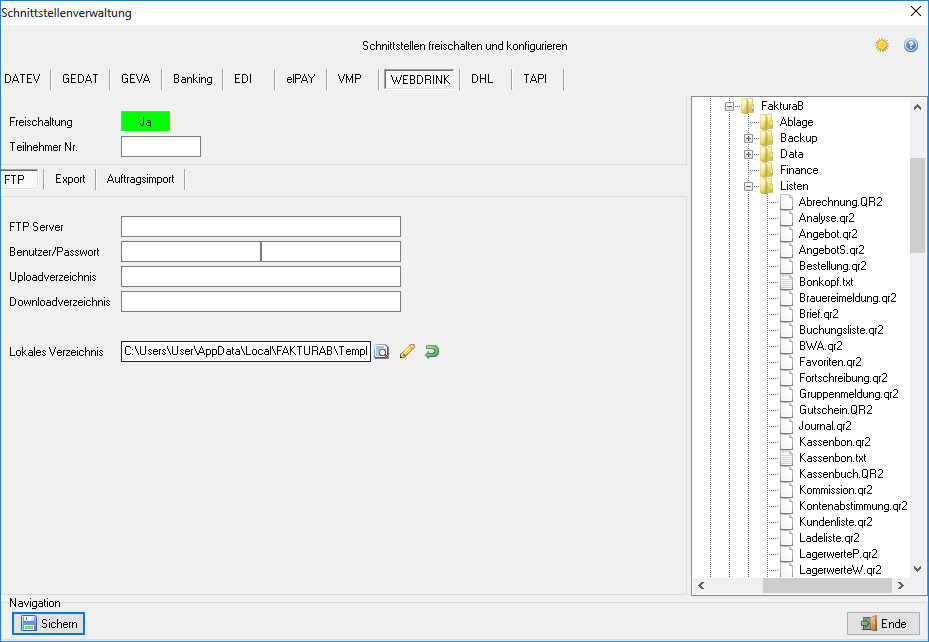Screen dimensions: 929x642
Task: Click the tree scroll up arrow
Action: [x=917, y=107]
